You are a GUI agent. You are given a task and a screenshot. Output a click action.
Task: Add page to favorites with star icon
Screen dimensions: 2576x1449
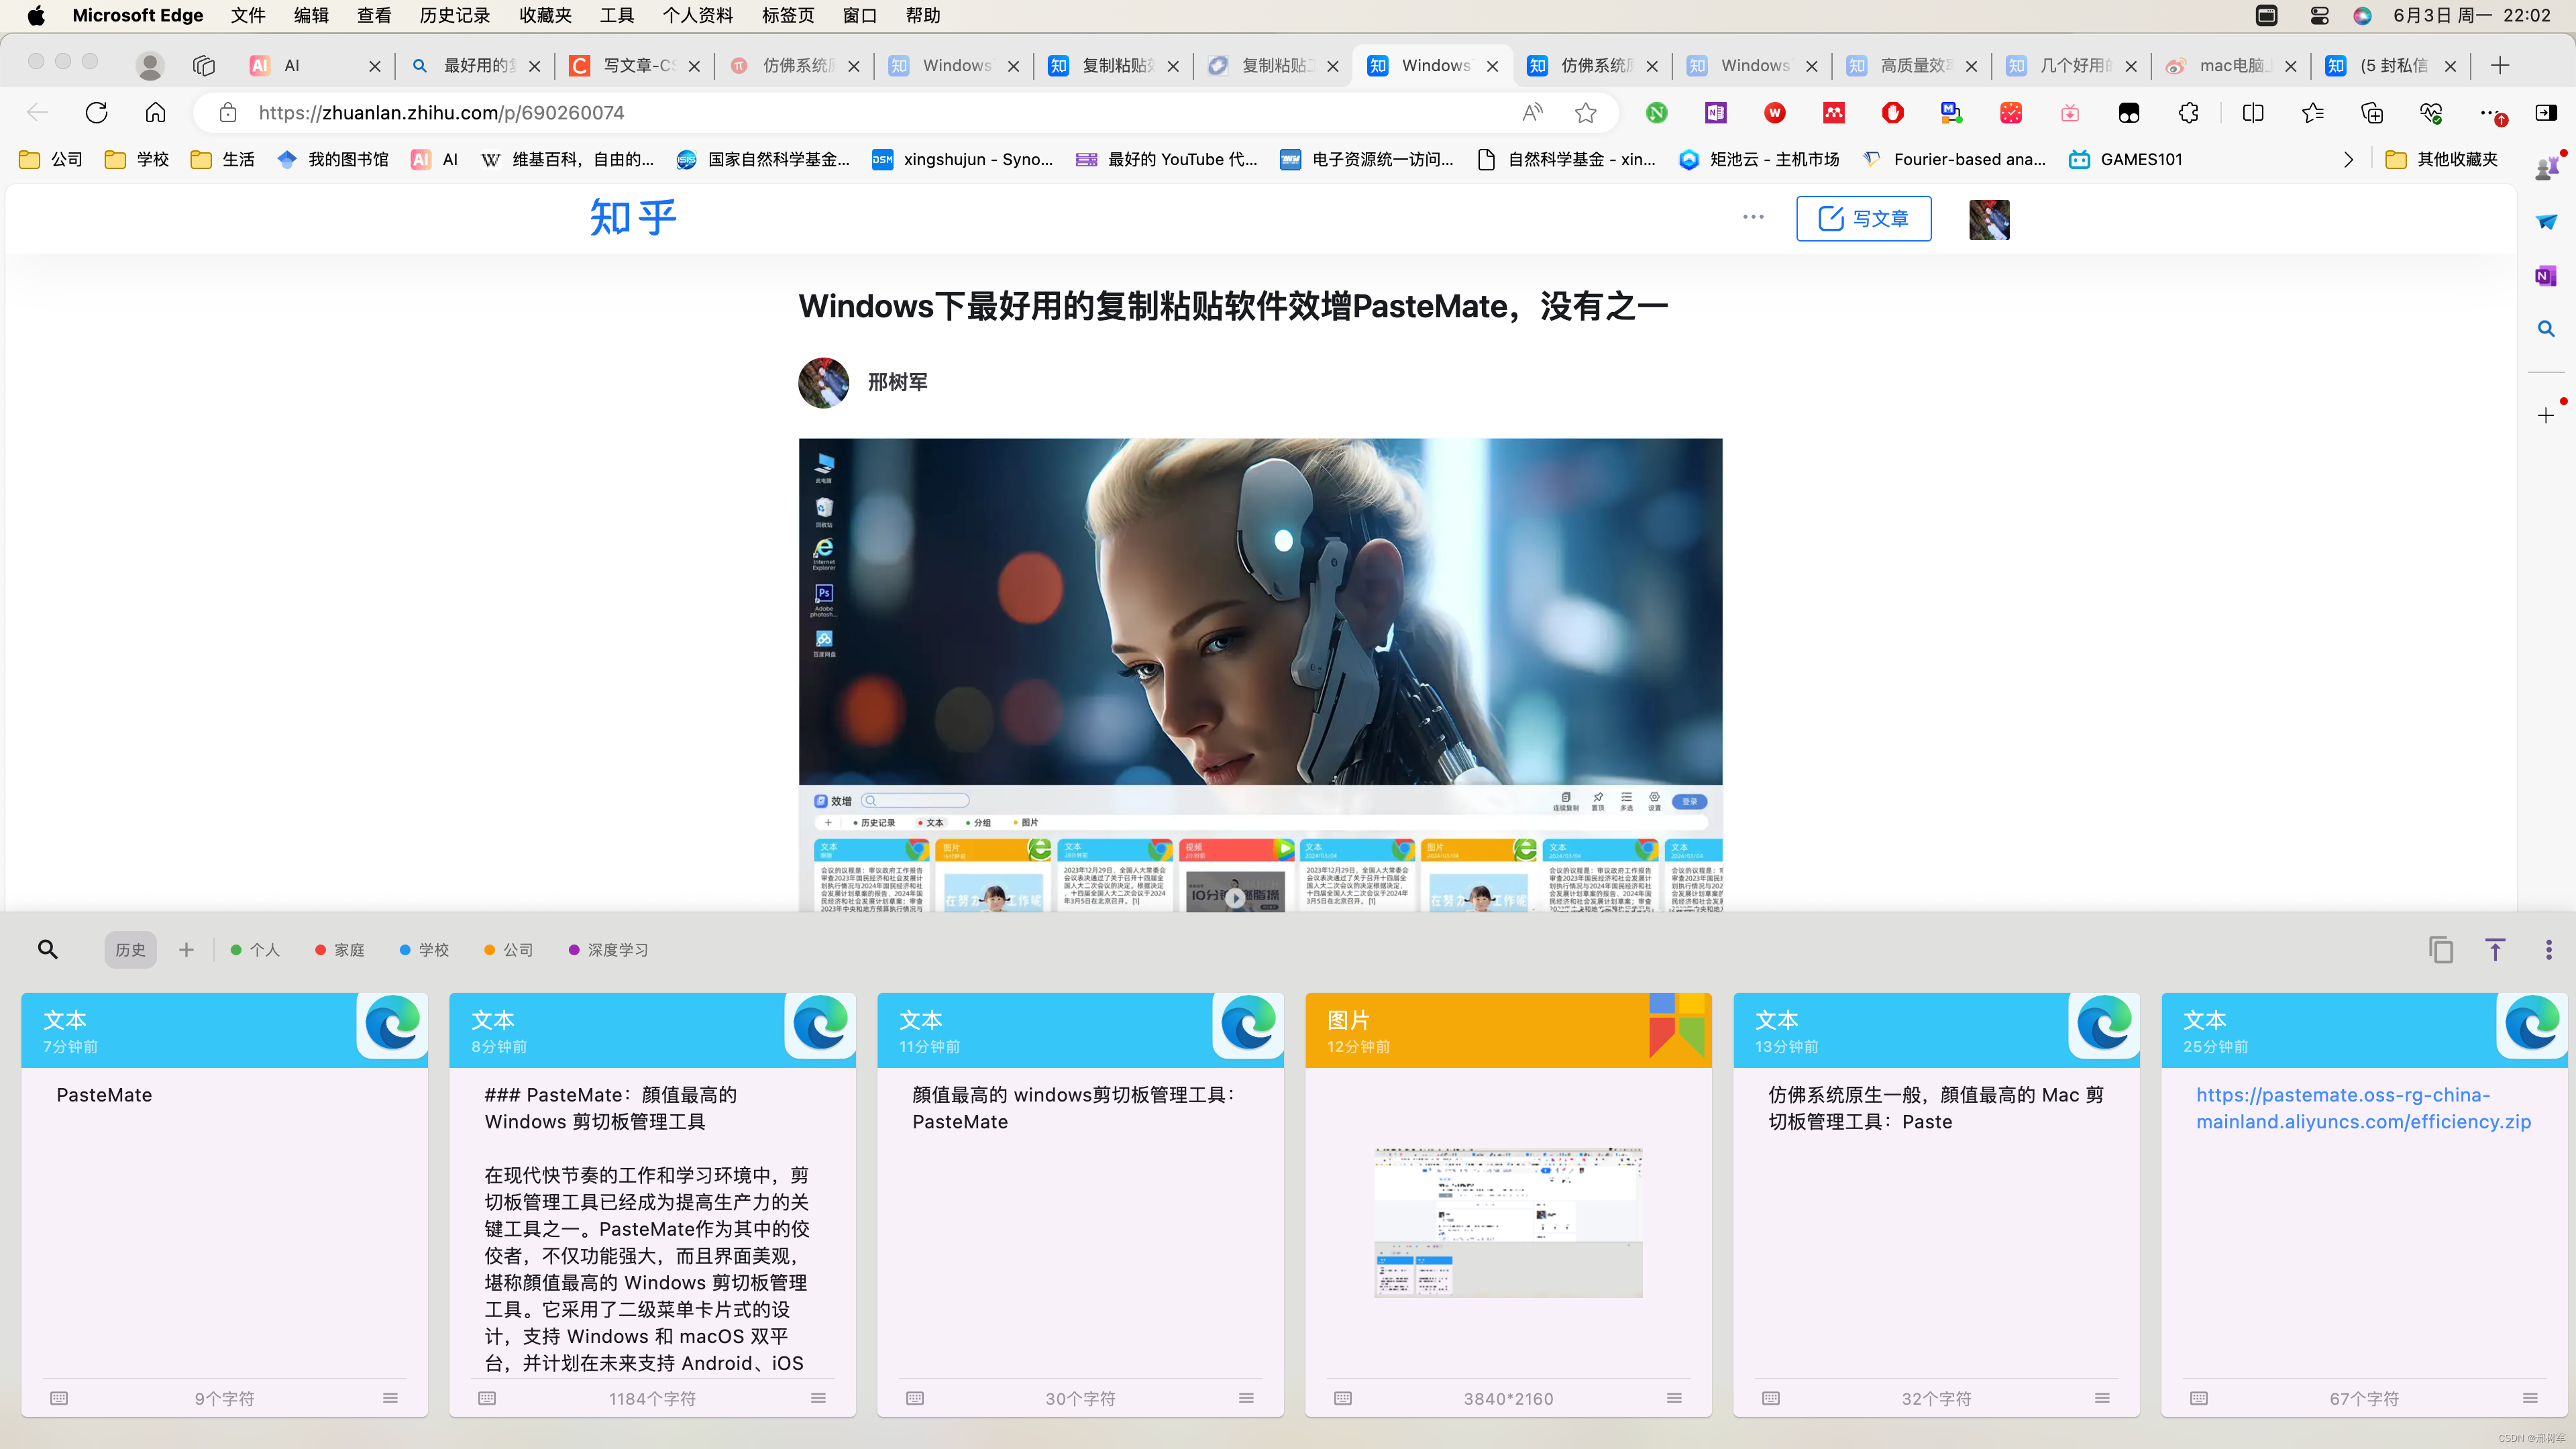[x=1585, y=113]
